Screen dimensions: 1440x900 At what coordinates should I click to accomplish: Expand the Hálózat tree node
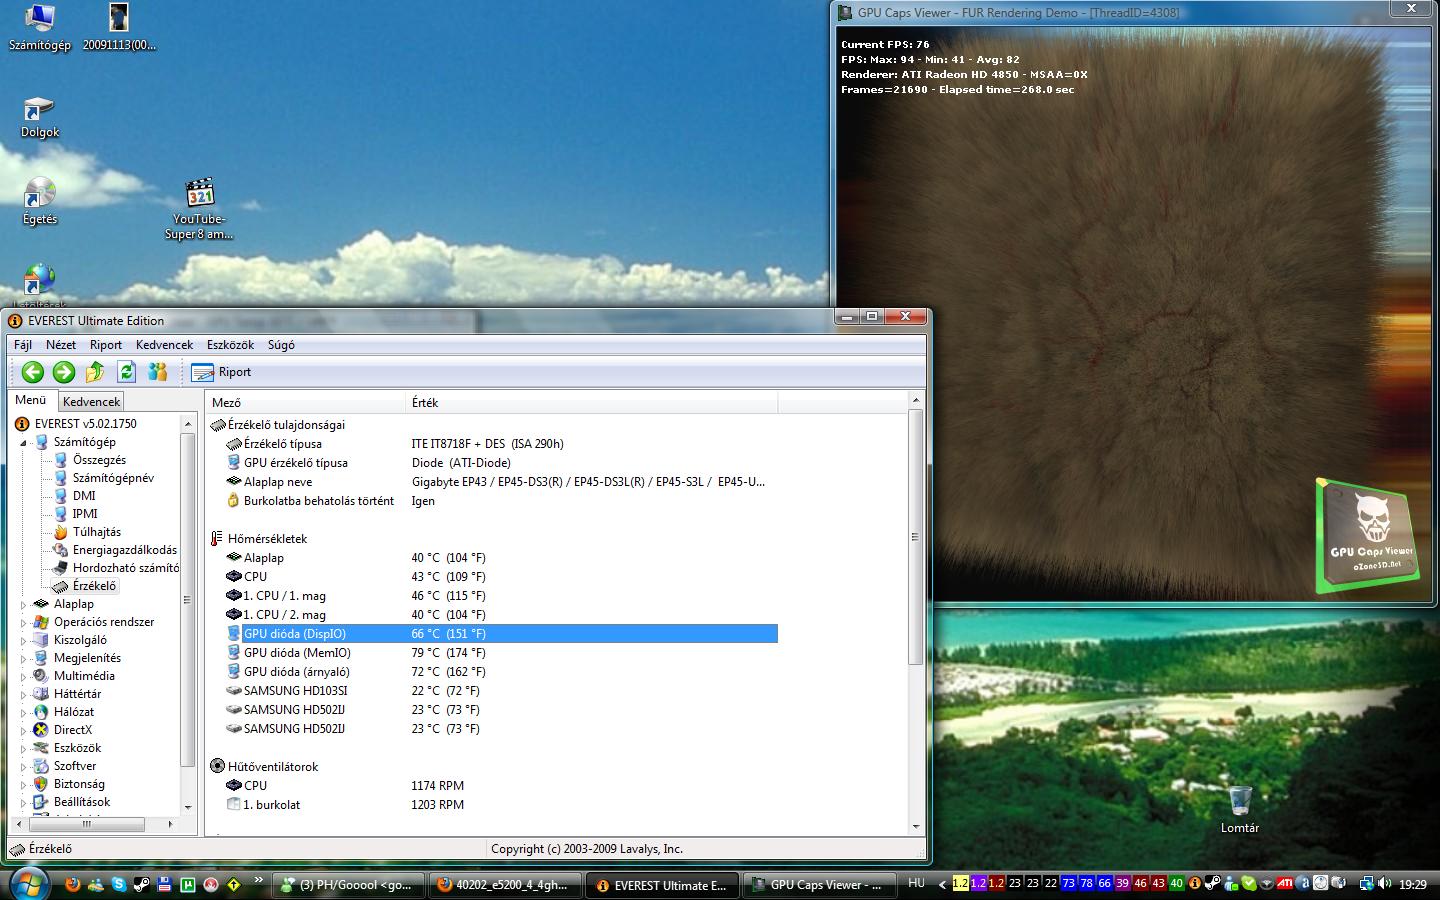point(24,712)
